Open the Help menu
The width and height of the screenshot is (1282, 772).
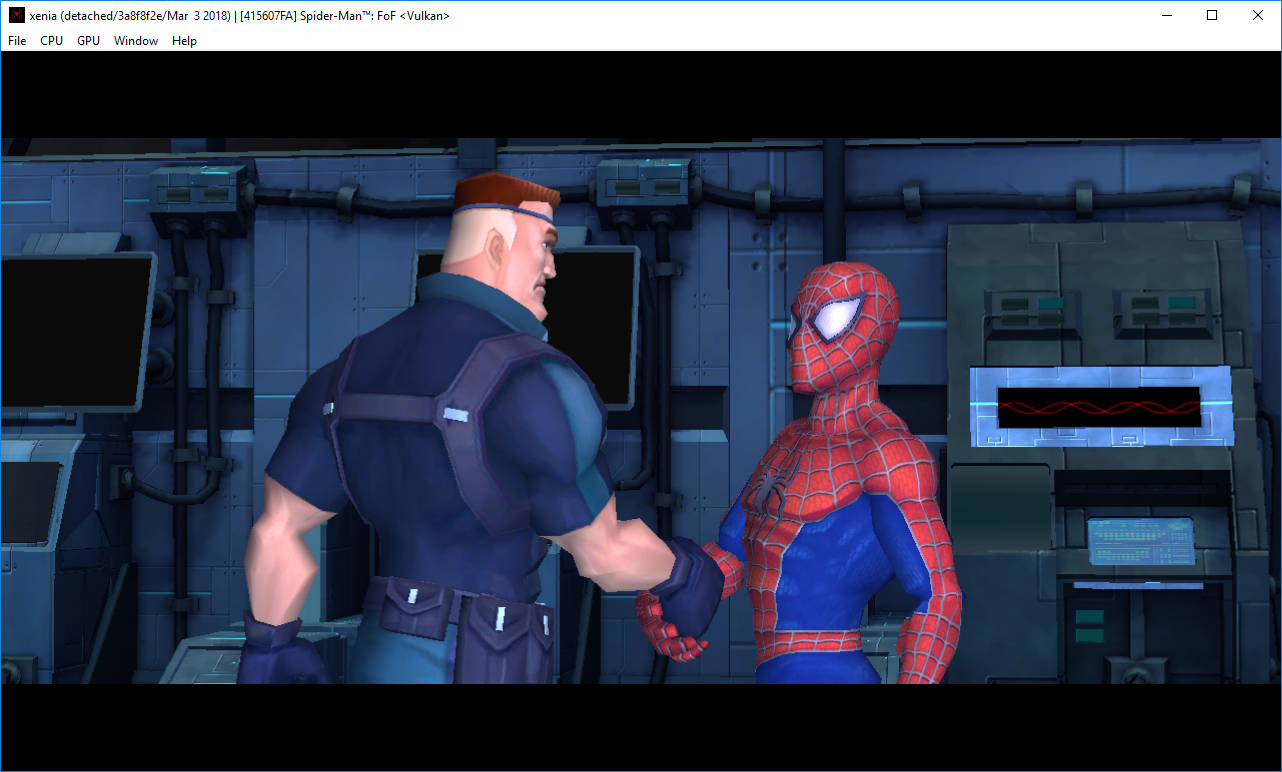point(184,41)
